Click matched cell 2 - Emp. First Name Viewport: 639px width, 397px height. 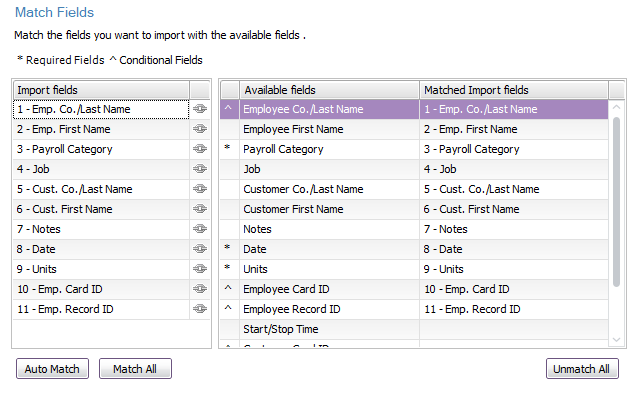(514, 129)
